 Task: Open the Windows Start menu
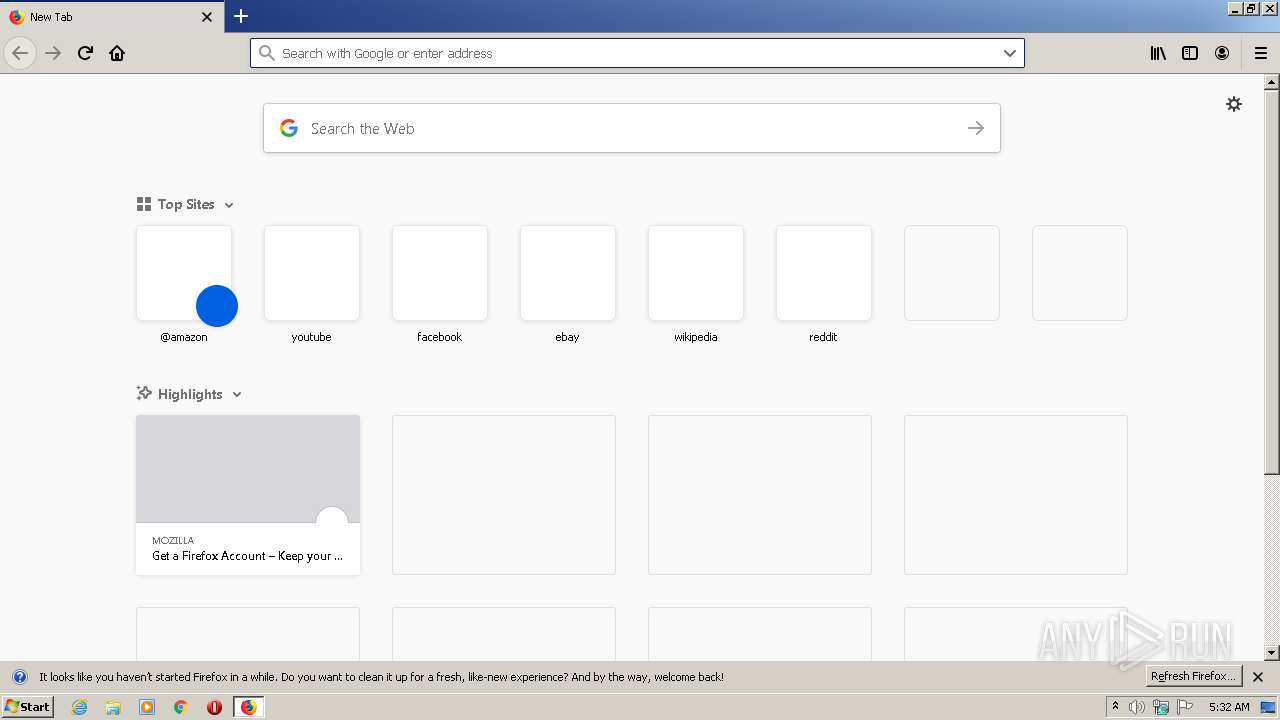(28, 707)
